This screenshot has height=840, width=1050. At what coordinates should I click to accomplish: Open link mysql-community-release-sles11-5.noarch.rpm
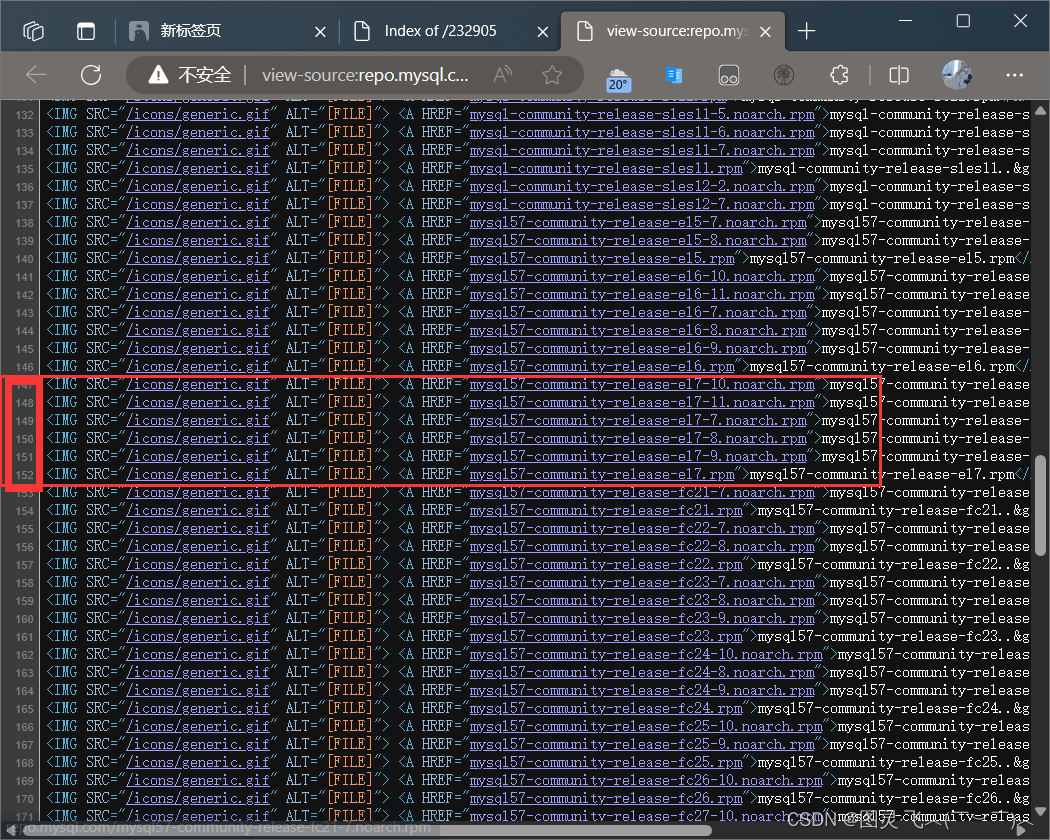coord(642,115)
